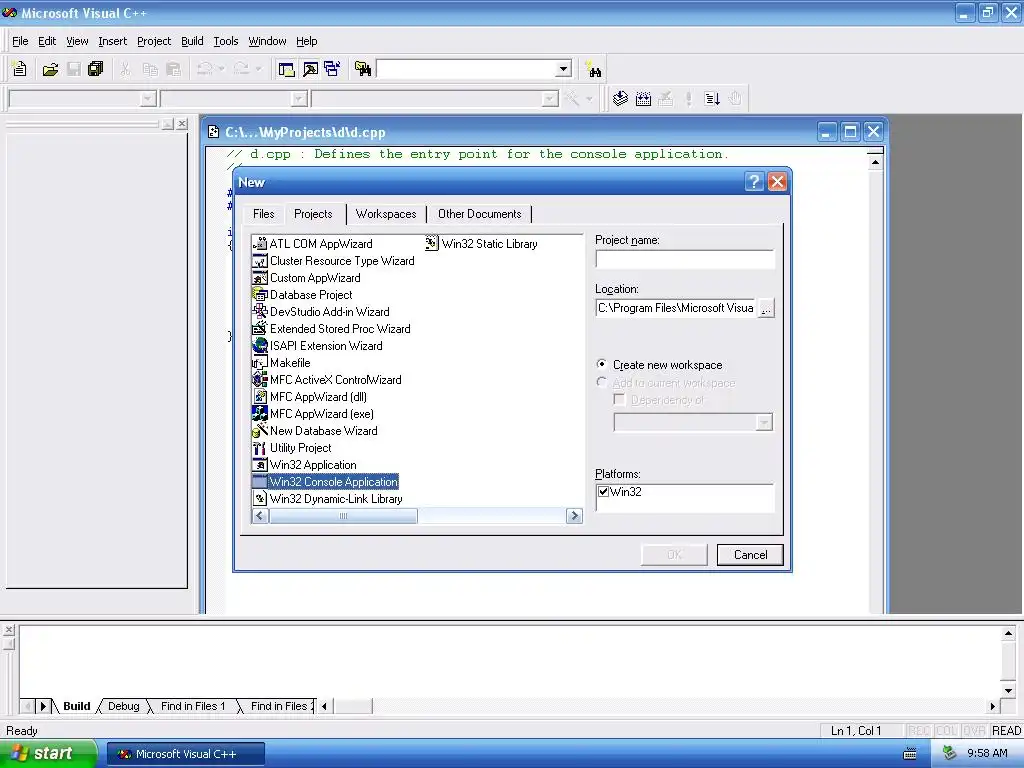The width and height of the screenshot is (1024, 768).
Task: Click the Windows Start button
Action: (48, 753)
